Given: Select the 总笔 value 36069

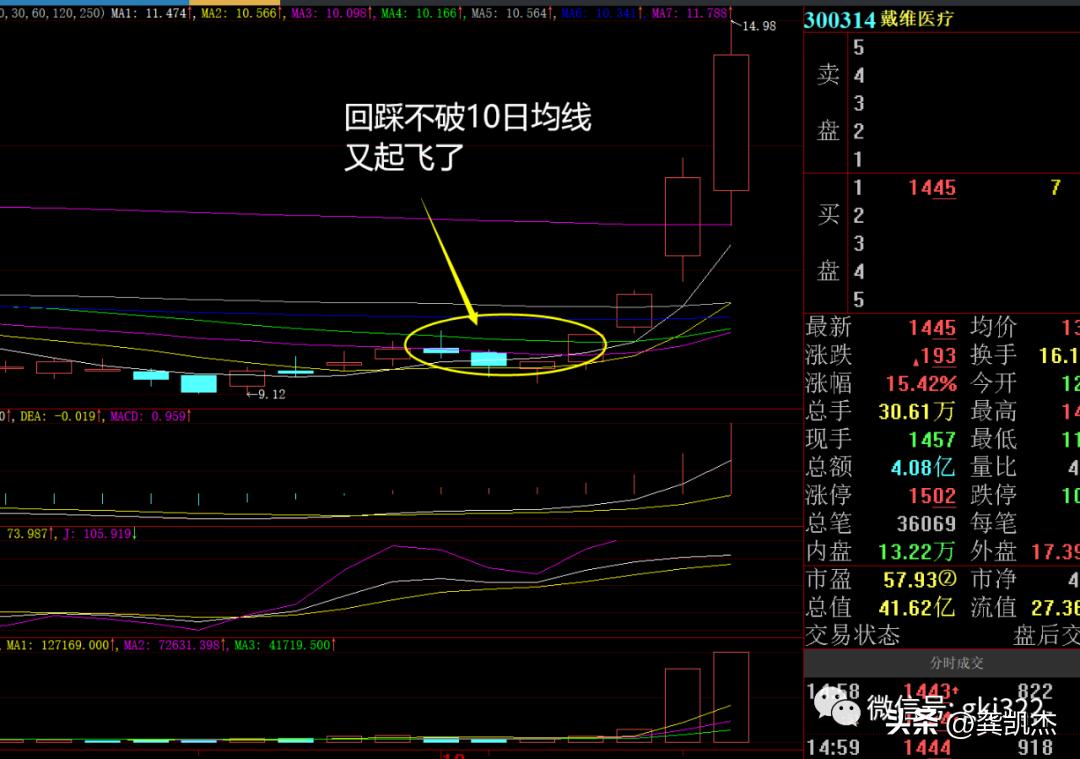Looking at the screenshot, I should coord(926,524).
